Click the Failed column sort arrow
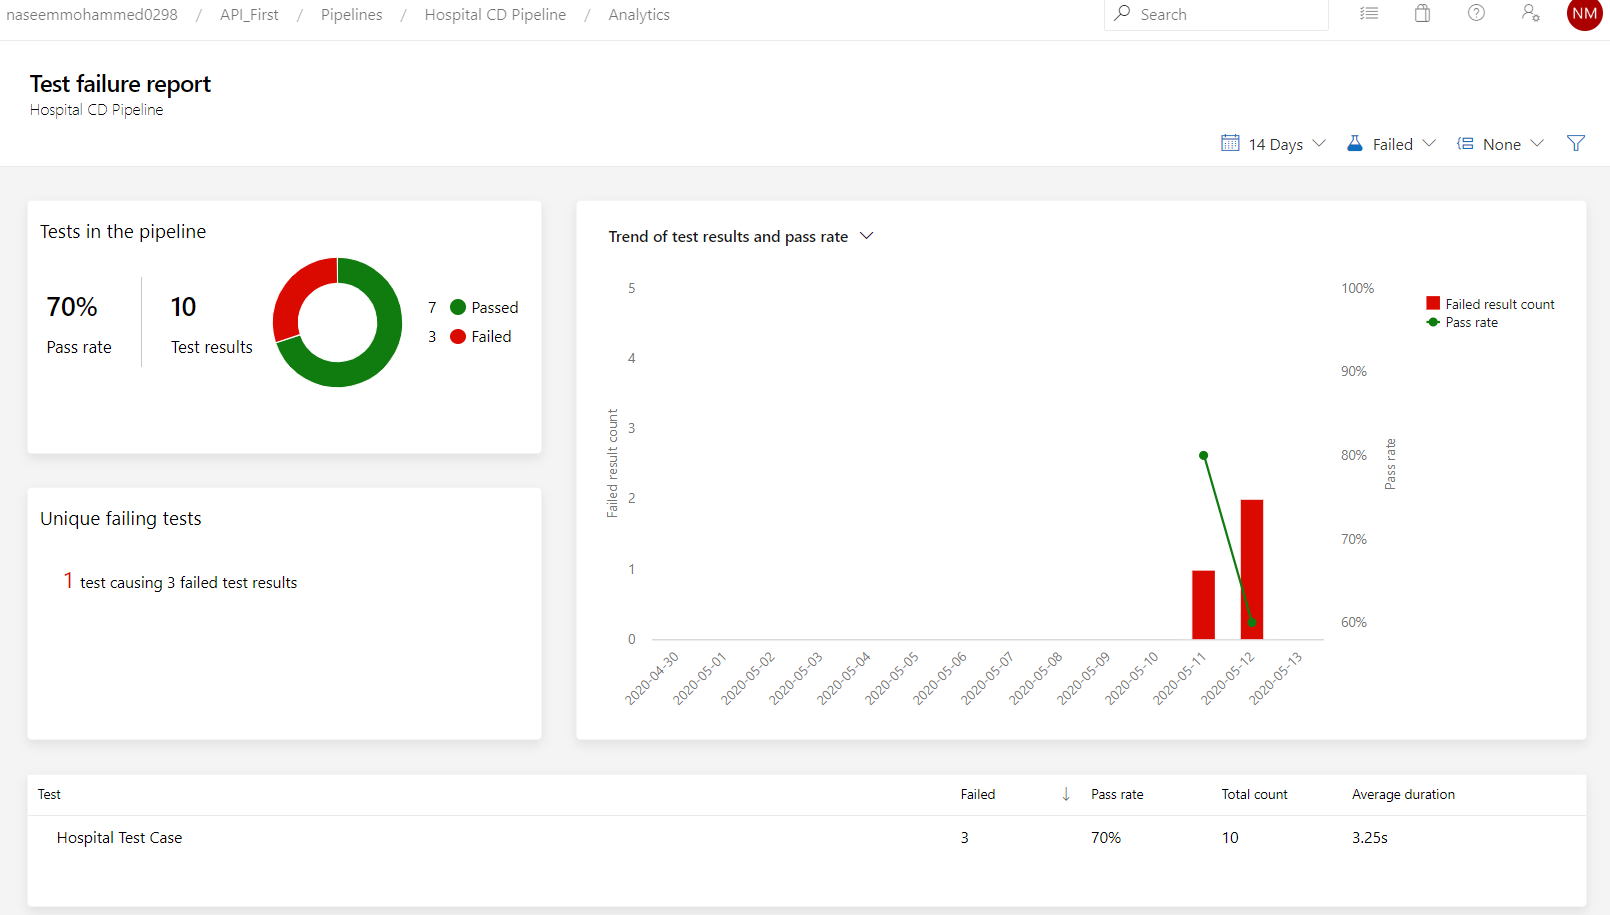This screenshot has width=1610, height=915. click(x=1066, y=794)
